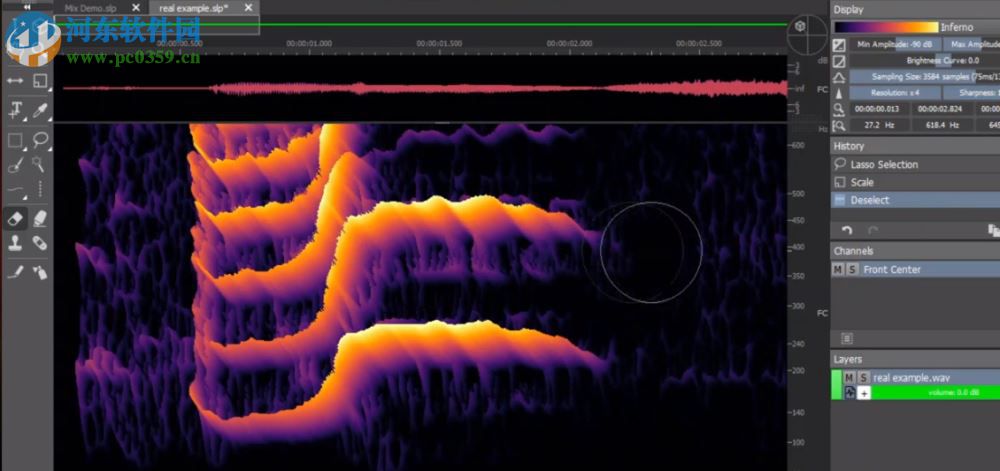Close the real example.slp tab
Screen dimensions: 1000x471
248,8
